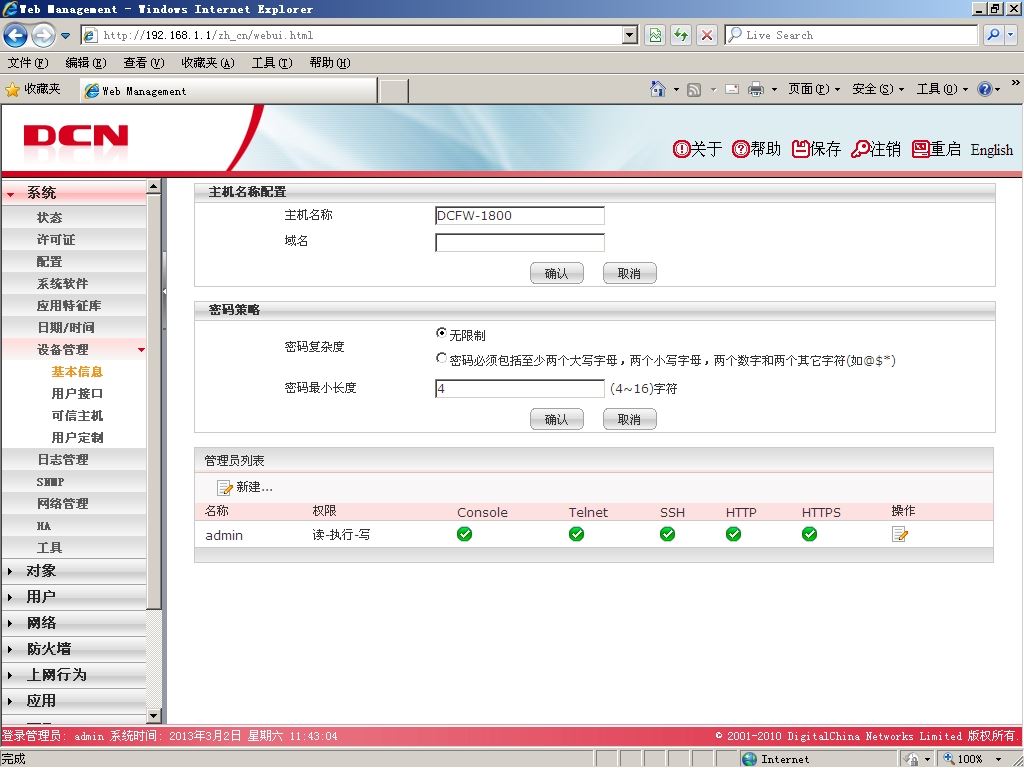This screenshot has width=1024, height=768.
Task: Open the 帮助(H) menu in menu bar
Action: [330, 63]
